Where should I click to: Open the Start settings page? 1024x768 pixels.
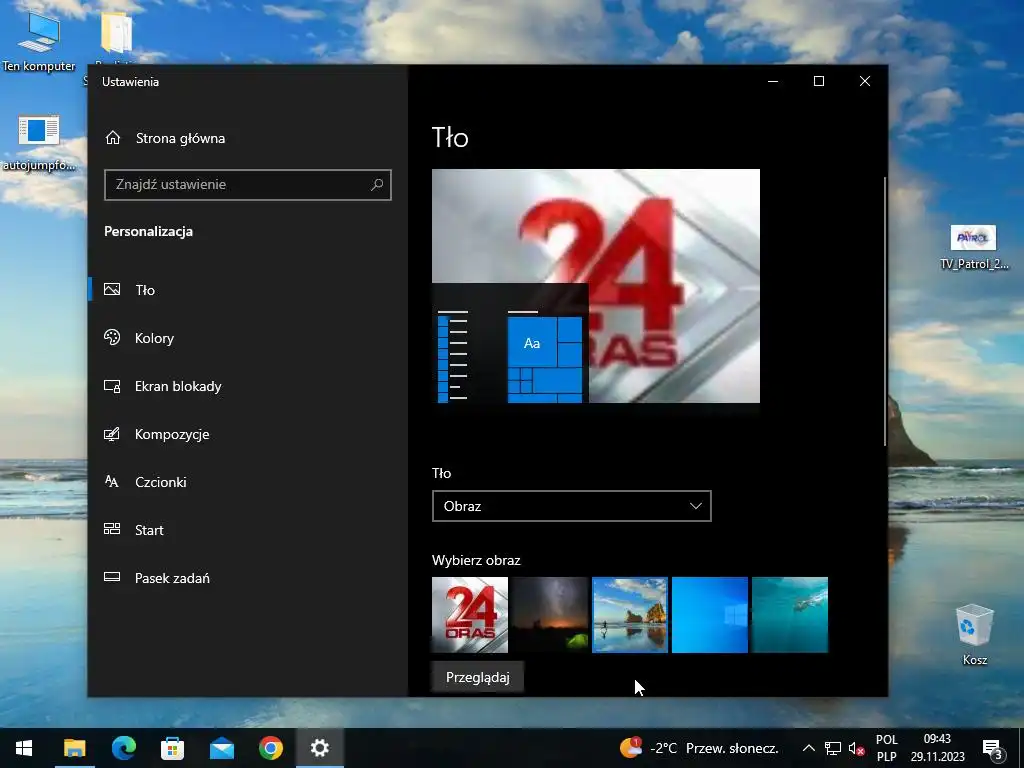click(149, 530)
